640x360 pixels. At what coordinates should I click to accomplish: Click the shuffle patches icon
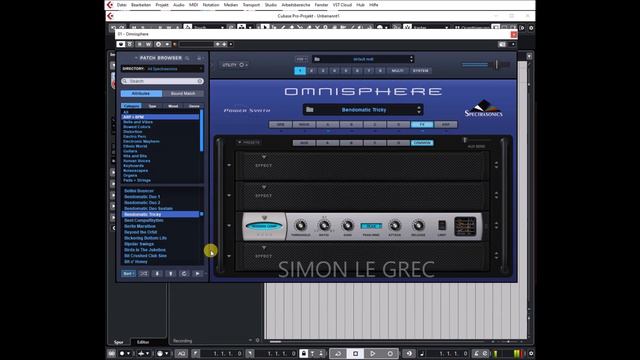click(x=144, y=273)
